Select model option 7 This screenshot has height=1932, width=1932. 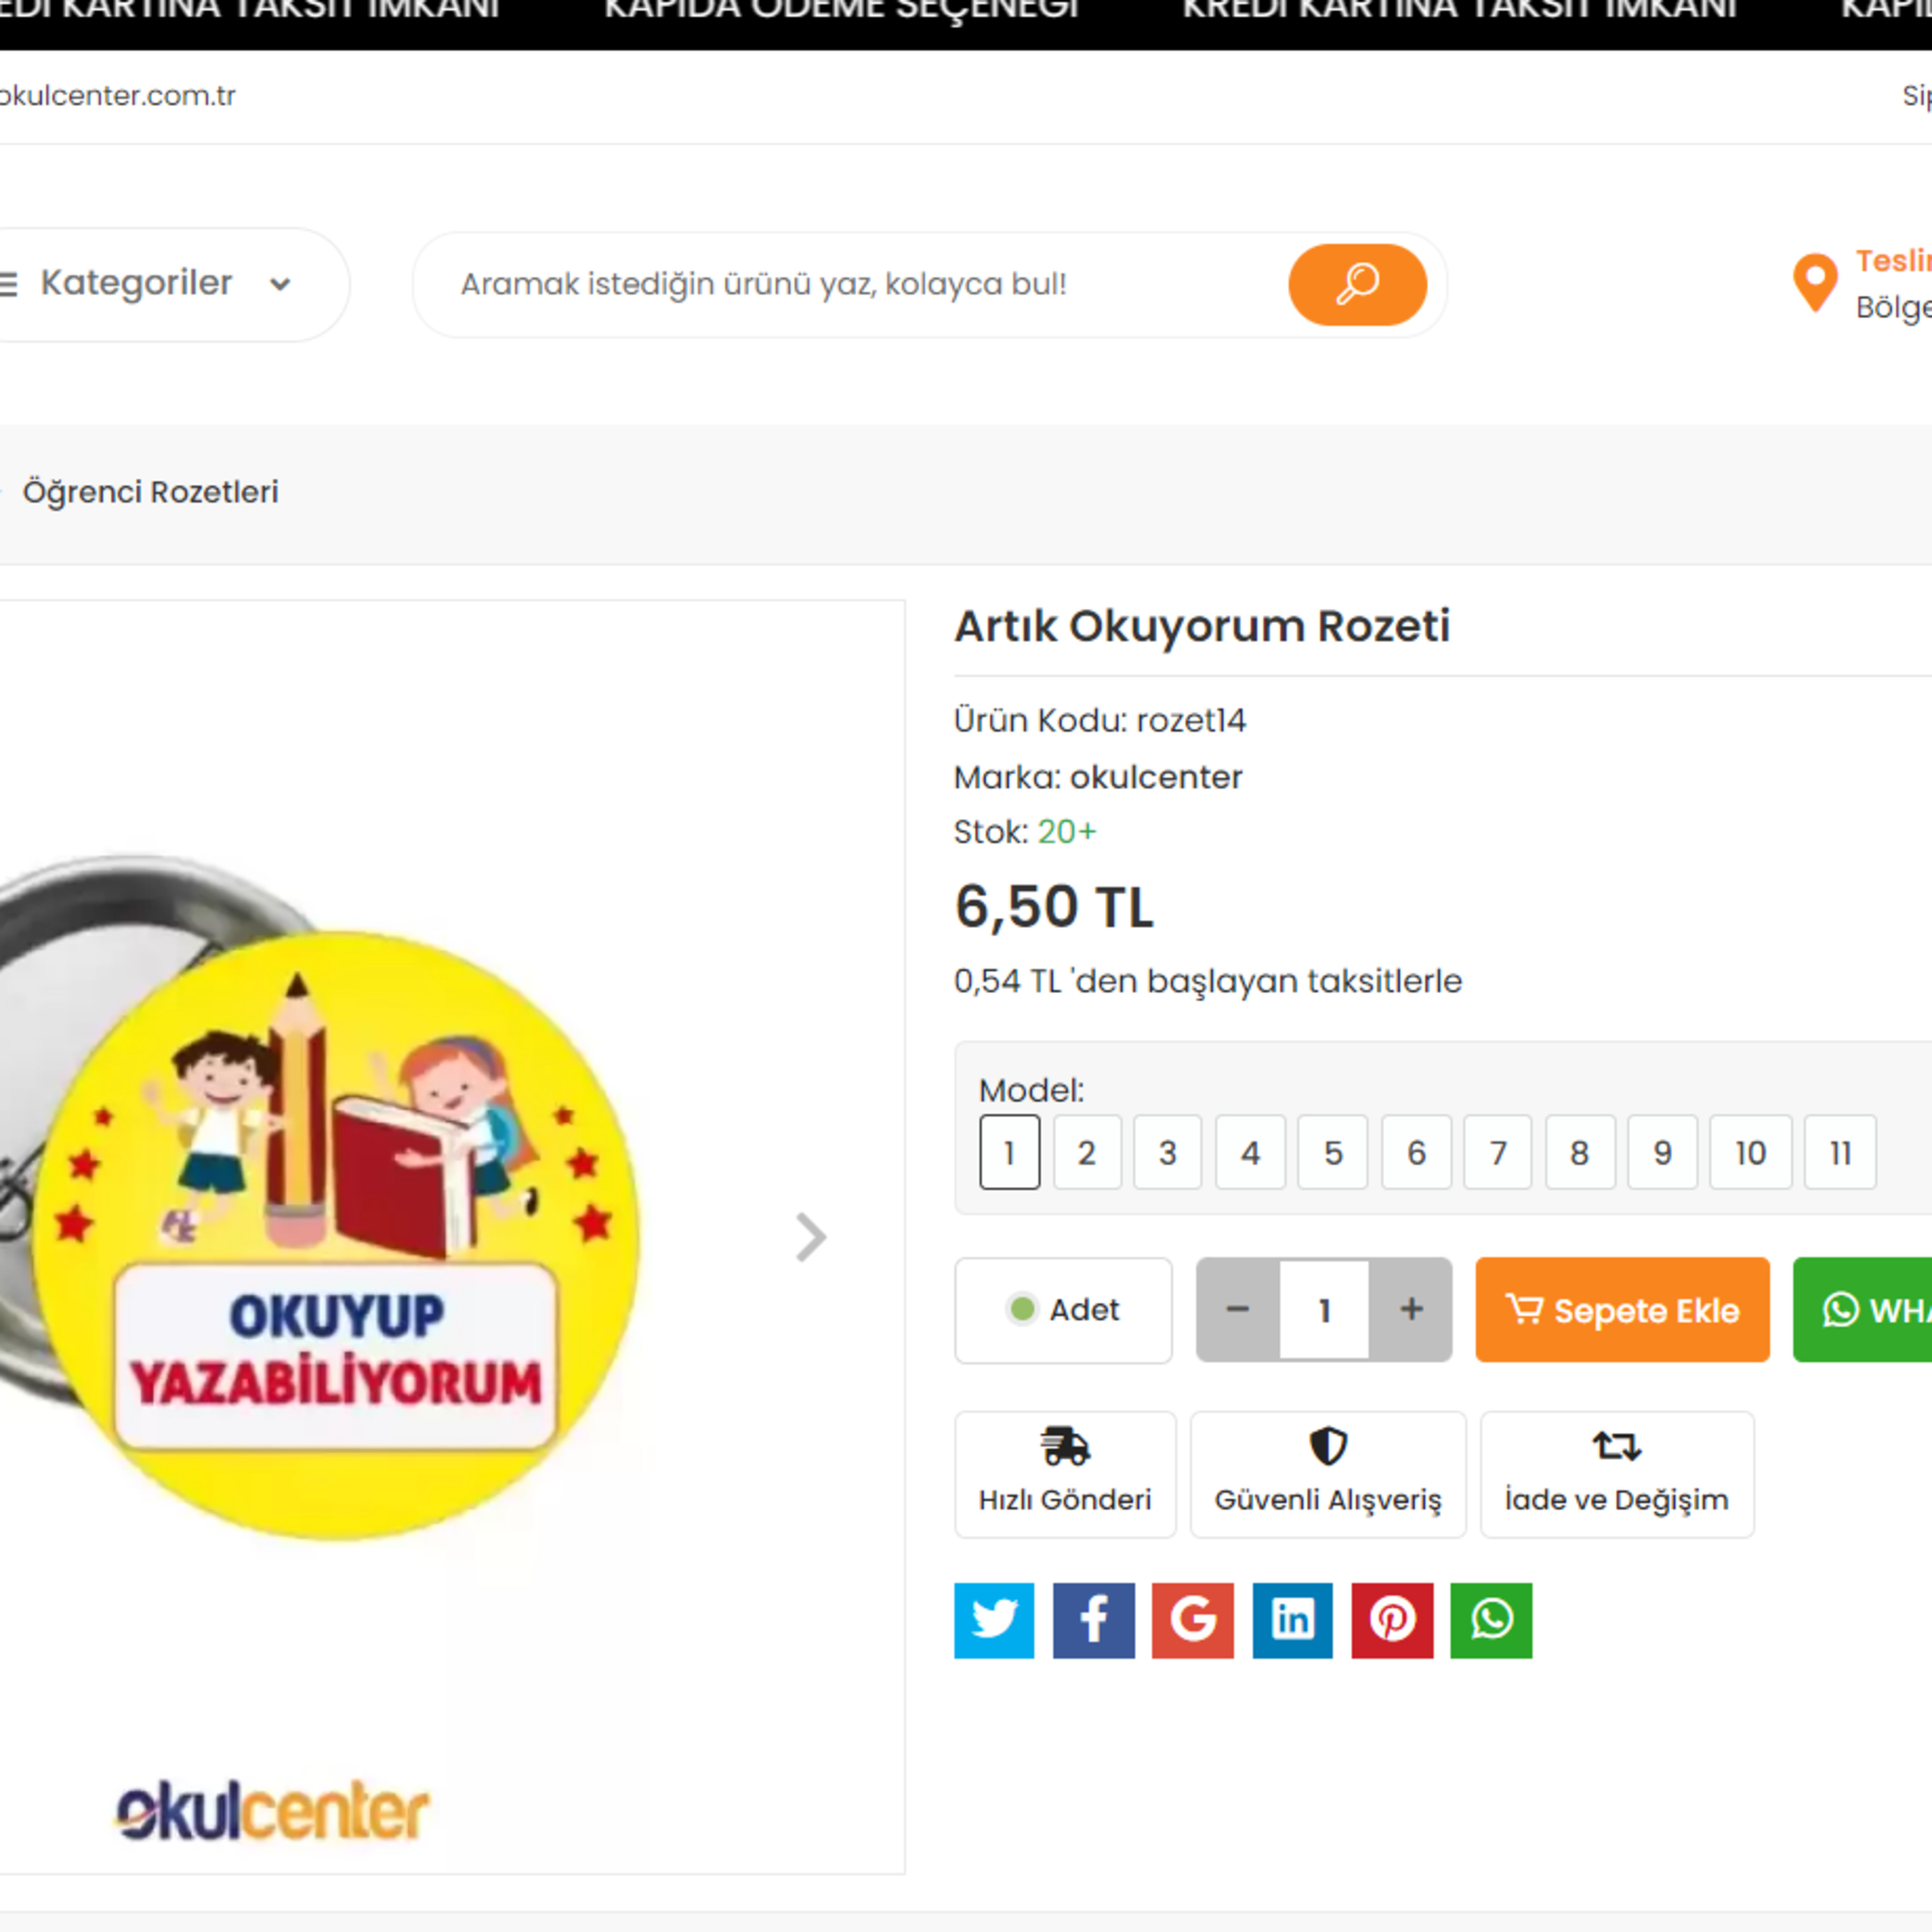[x=1497, y=1152]
